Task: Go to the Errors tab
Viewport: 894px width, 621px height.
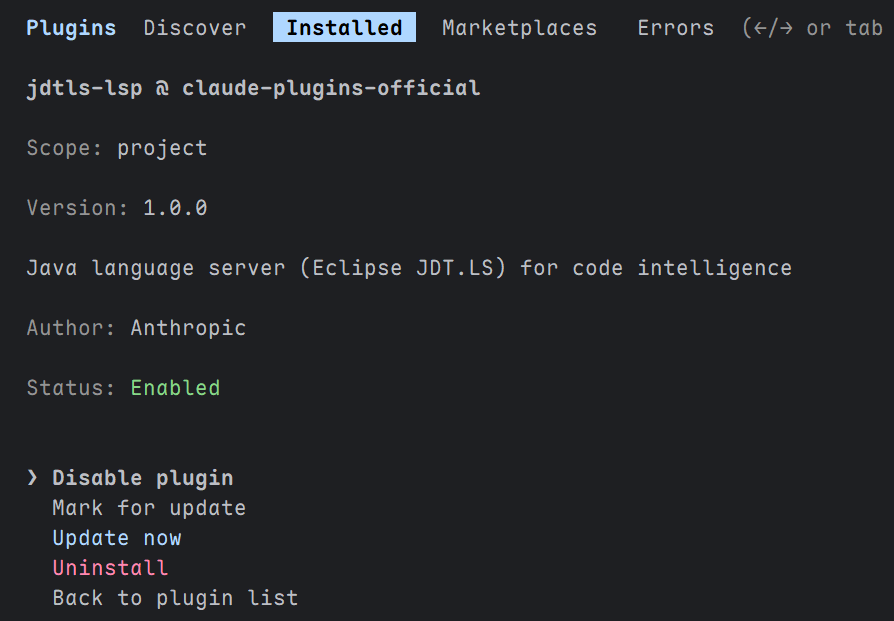Action: [x=676, y=27]
